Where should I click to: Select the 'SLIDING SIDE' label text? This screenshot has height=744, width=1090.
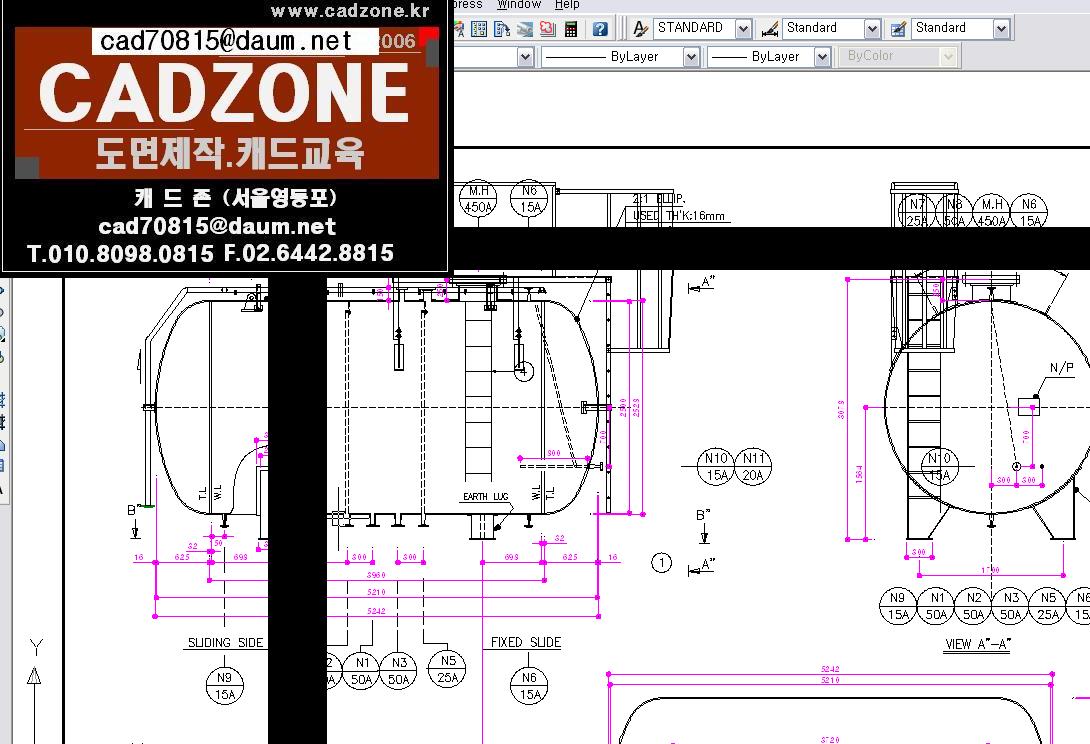pyautogui.click(x=226, y=642)
